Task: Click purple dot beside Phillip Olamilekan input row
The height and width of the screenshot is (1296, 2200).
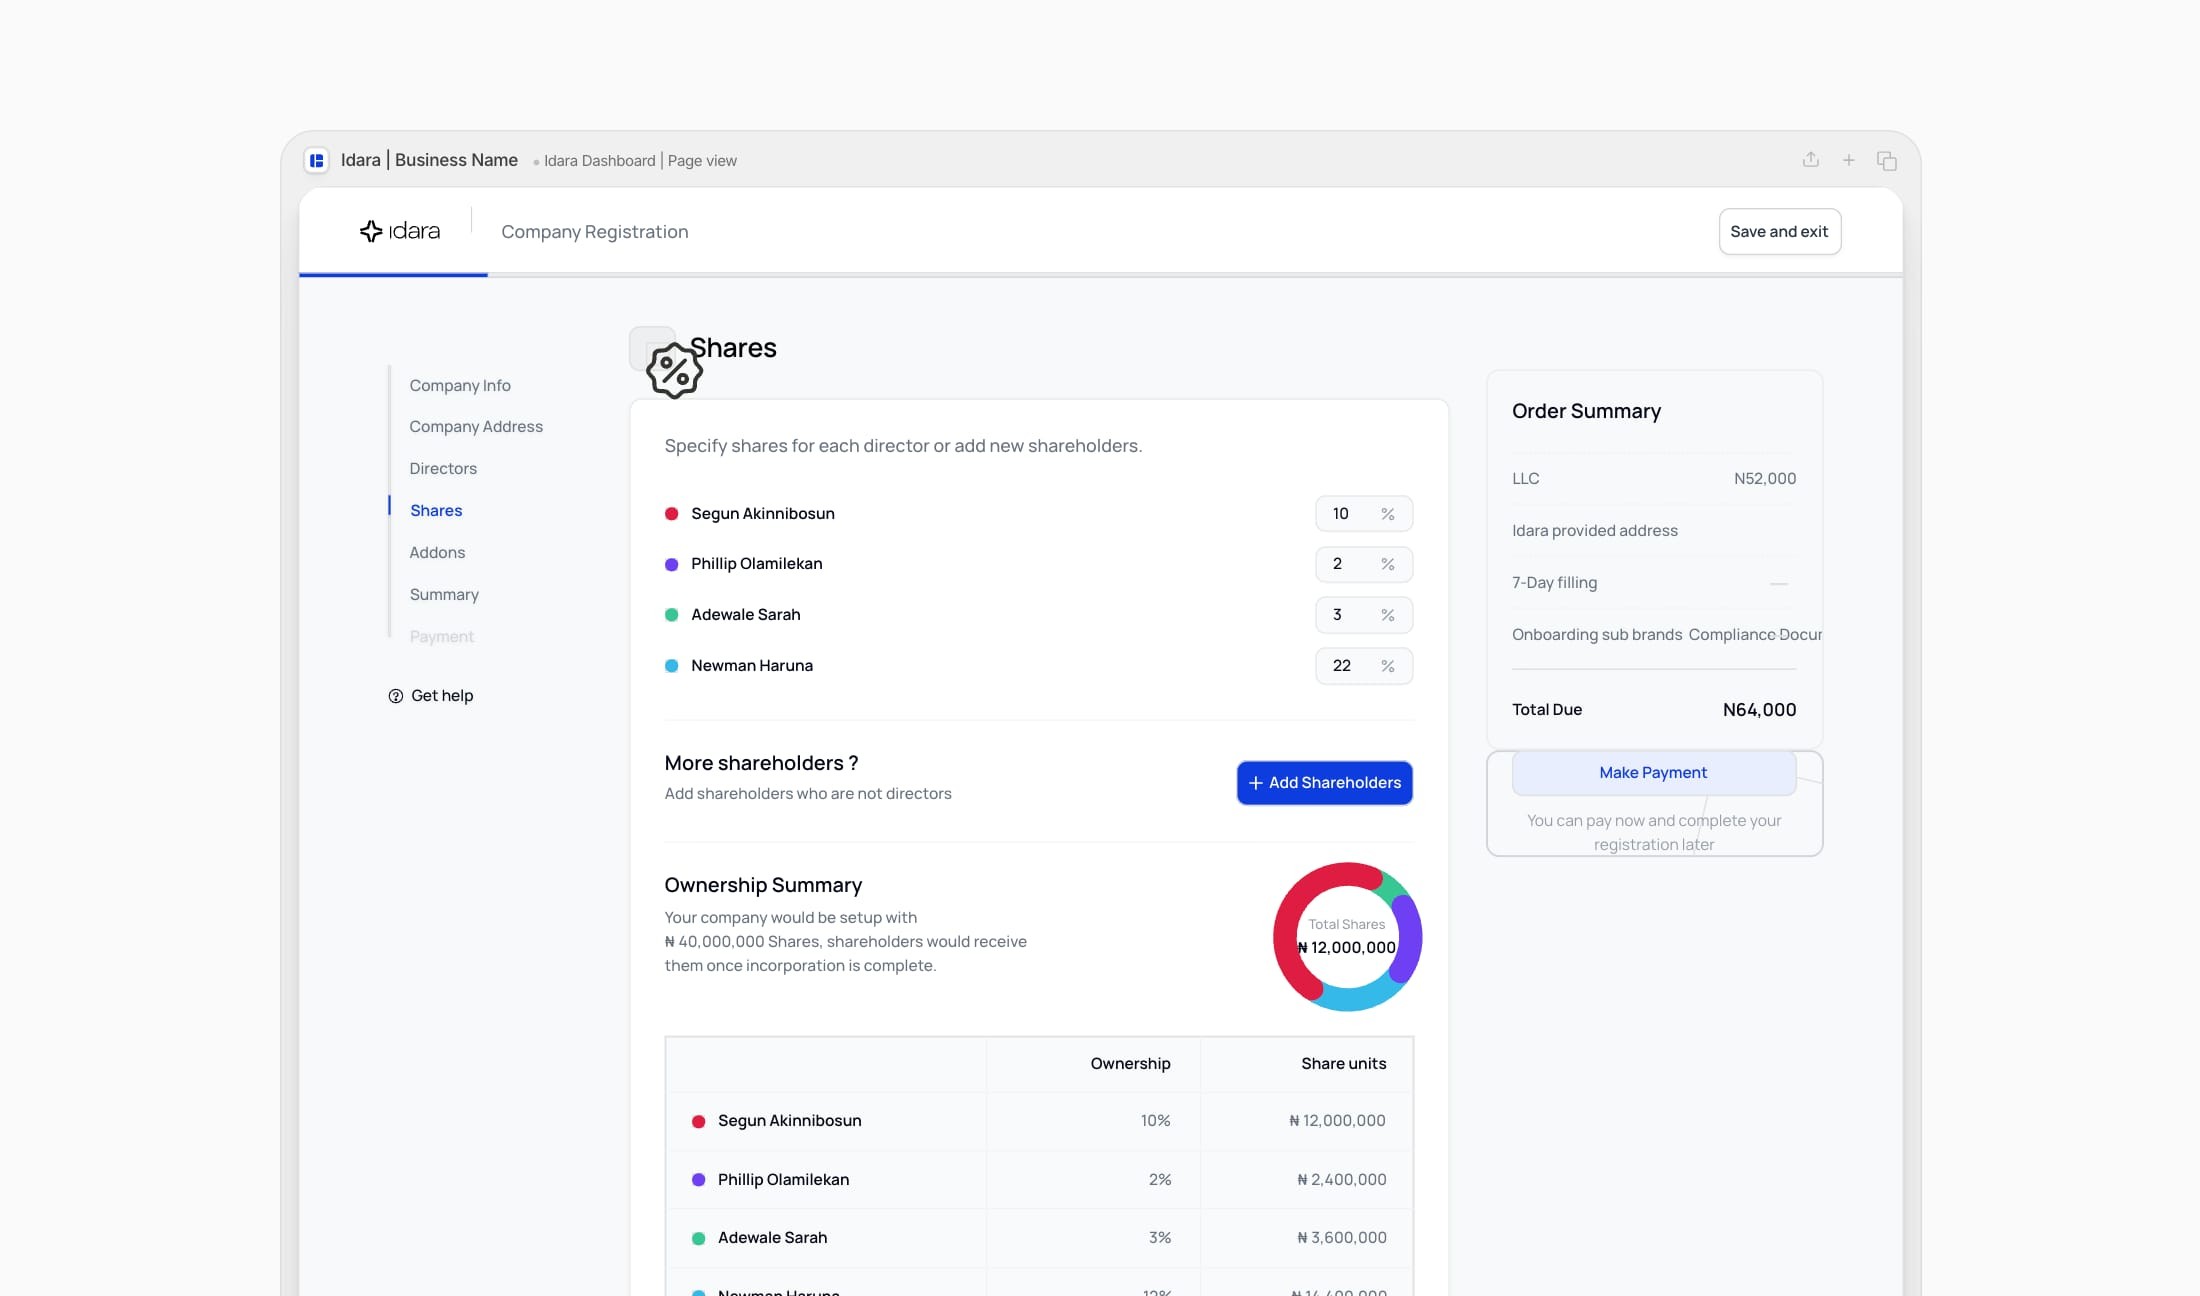Action: coord(672,565)
